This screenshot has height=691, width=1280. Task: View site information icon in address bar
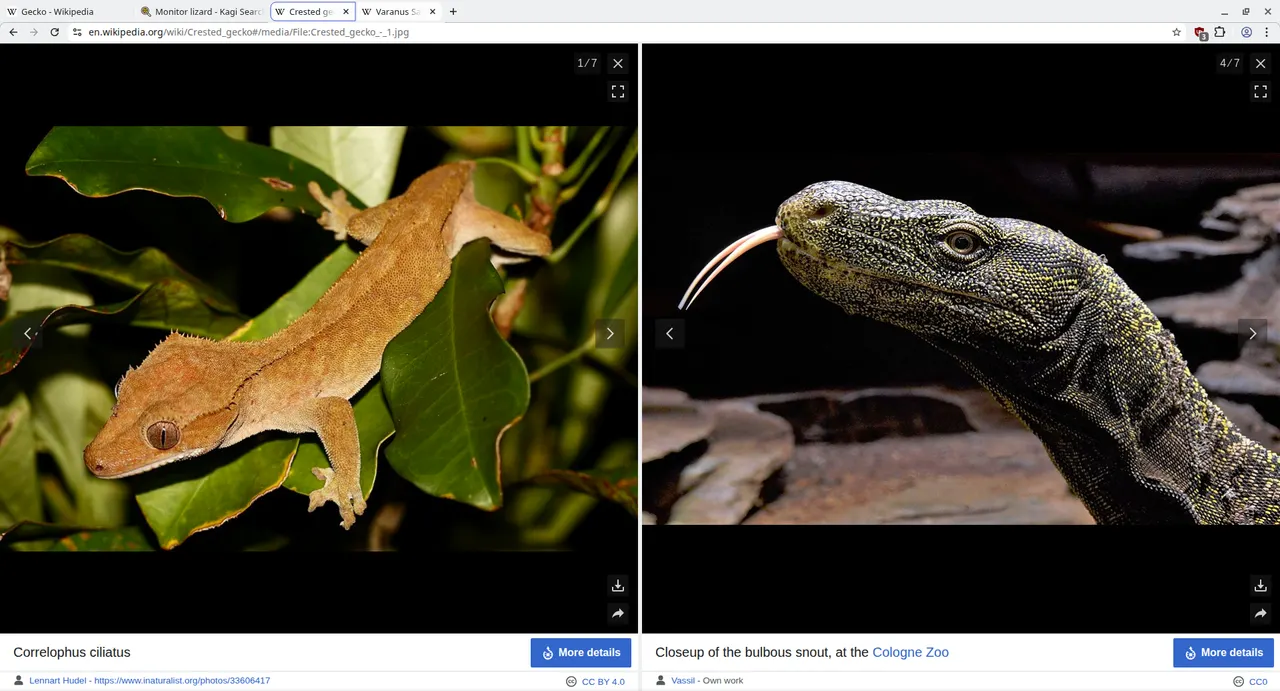click(x=77, y=32)
